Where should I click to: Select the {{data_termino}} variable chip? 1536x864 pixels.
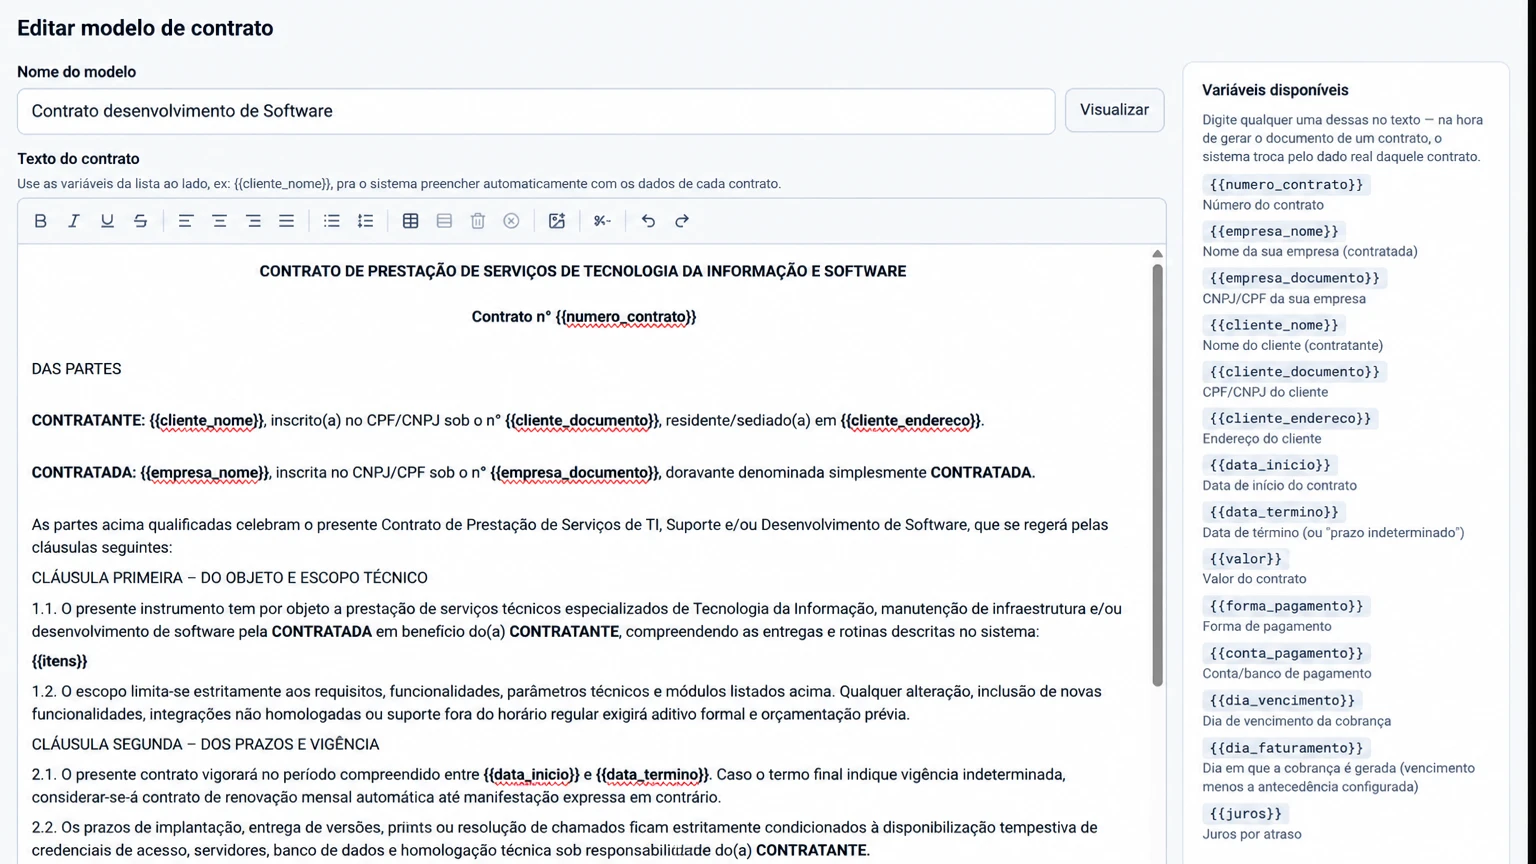(x=1274, y=512)
